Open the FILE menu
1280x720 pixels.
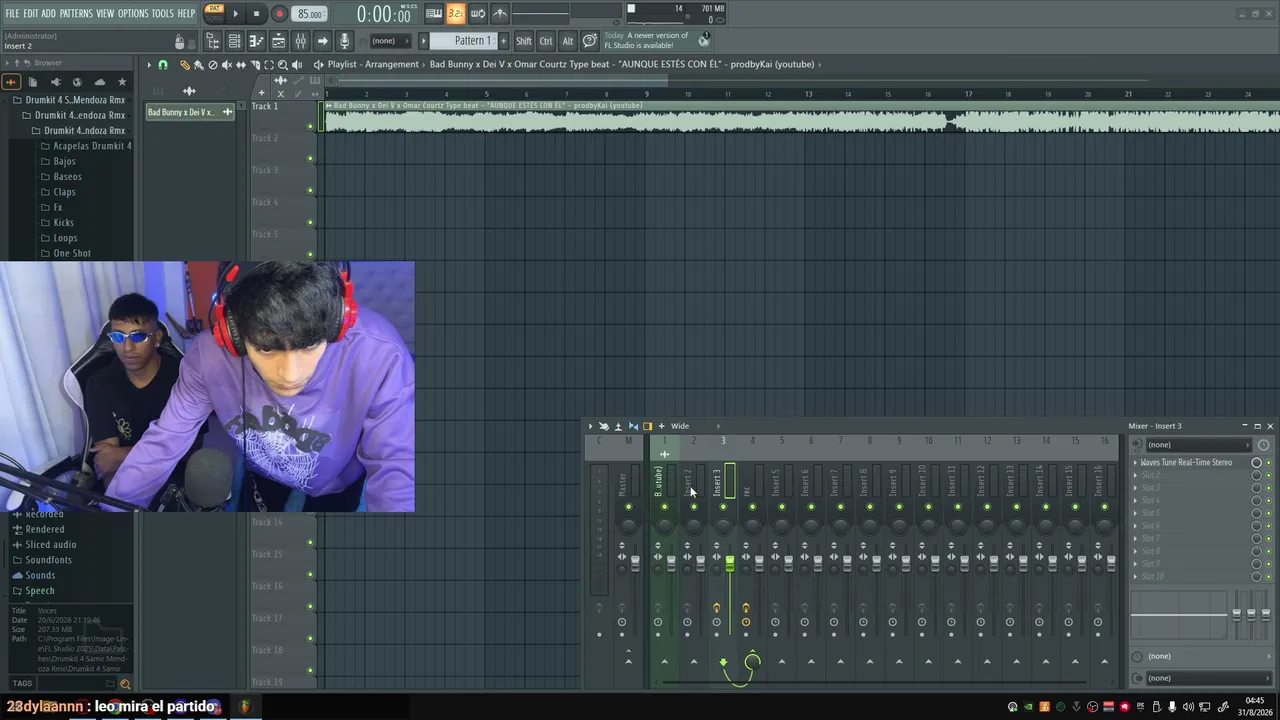click(12, 14)
